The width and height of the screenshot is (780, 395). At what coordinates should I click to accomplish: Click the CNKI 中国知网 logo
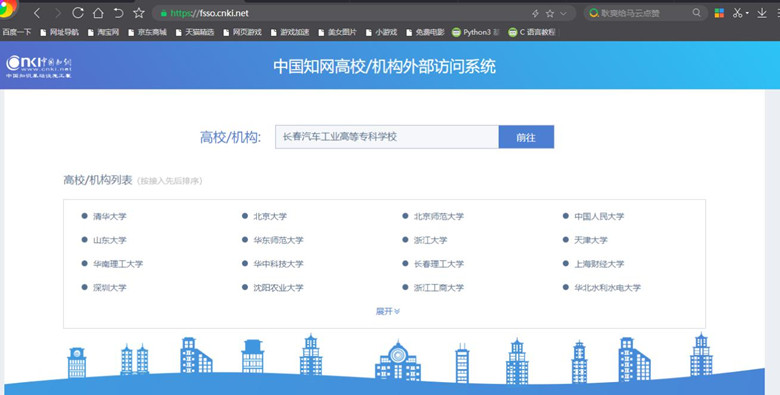click(x=39, y=67)
